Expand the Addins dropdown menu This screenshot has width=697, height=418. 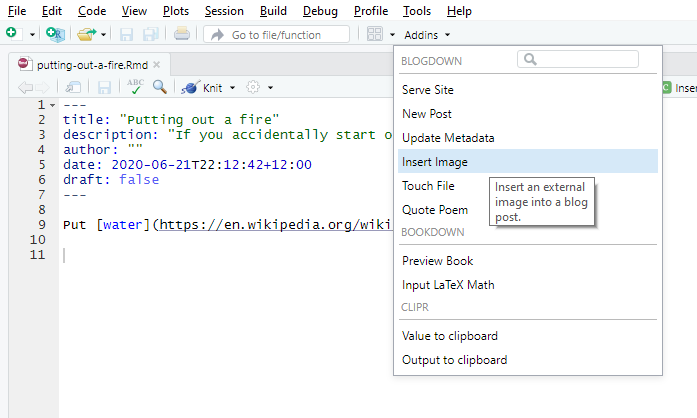pos(427,35)
